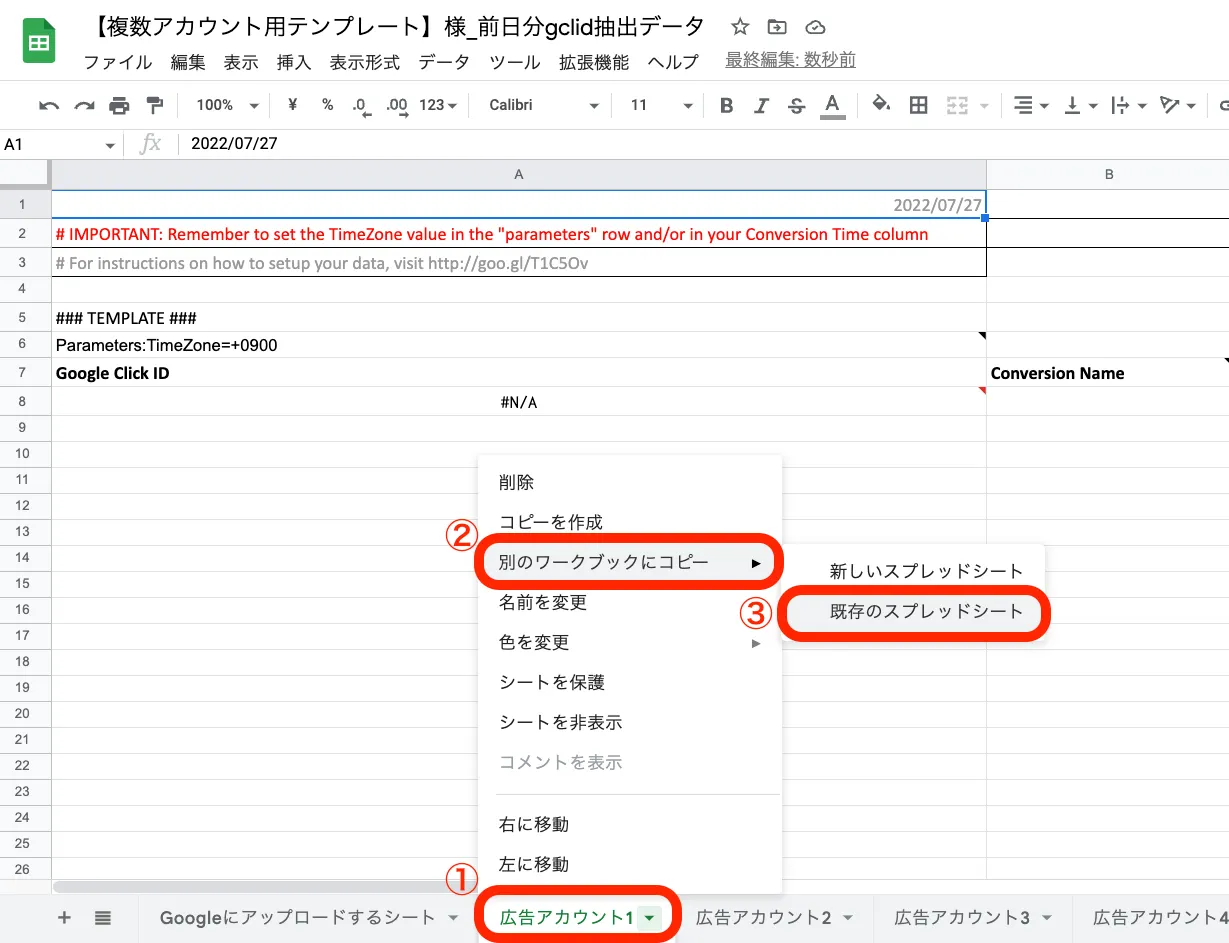
Task: Open the borders menu
Action: click(918, 105)
